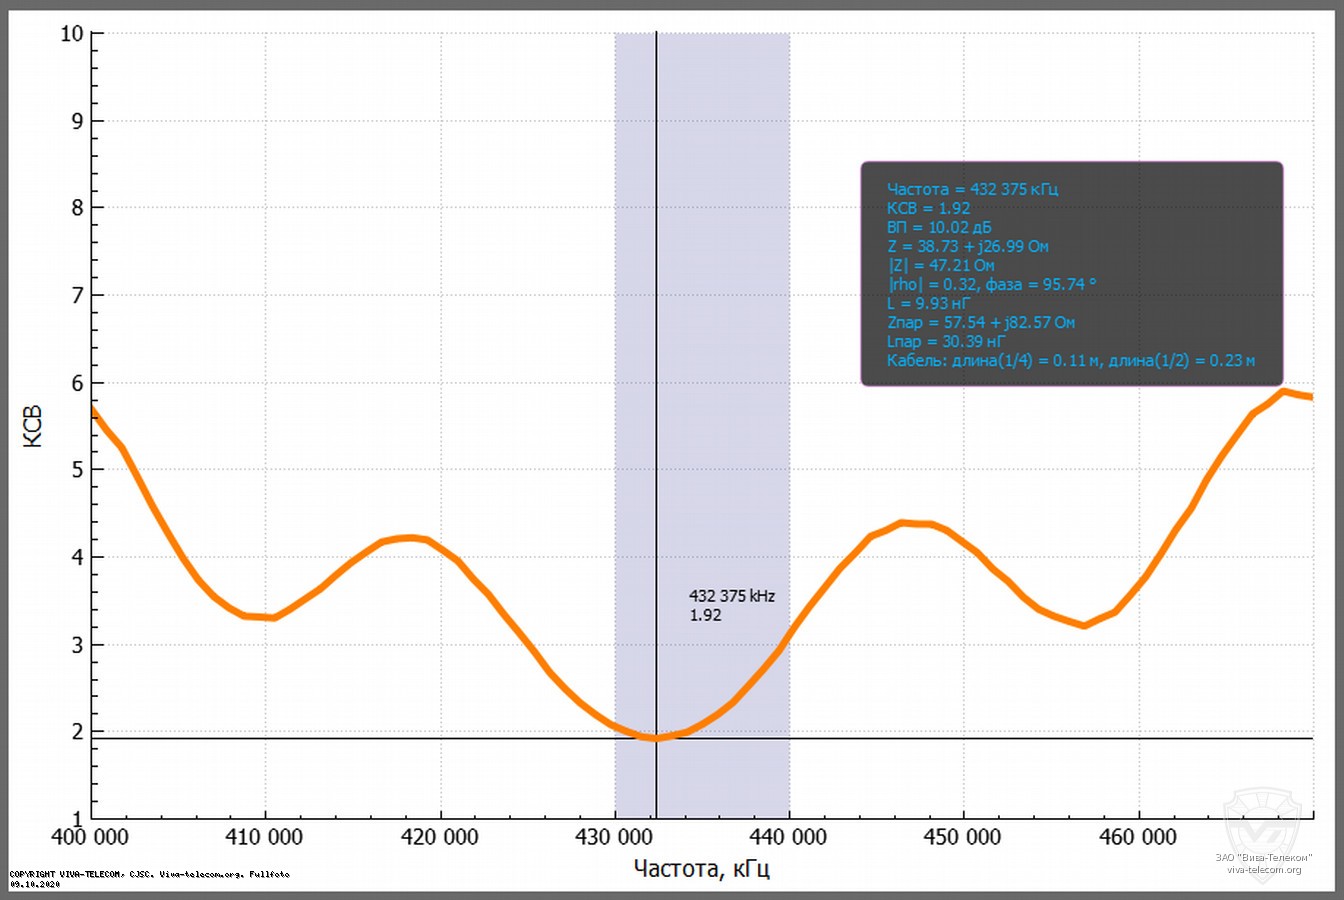Screen dimensions: 1344x900
Task: Click the "Z = 38.73 + j26.99 Ом" impedance line
Action: (967, 246)
